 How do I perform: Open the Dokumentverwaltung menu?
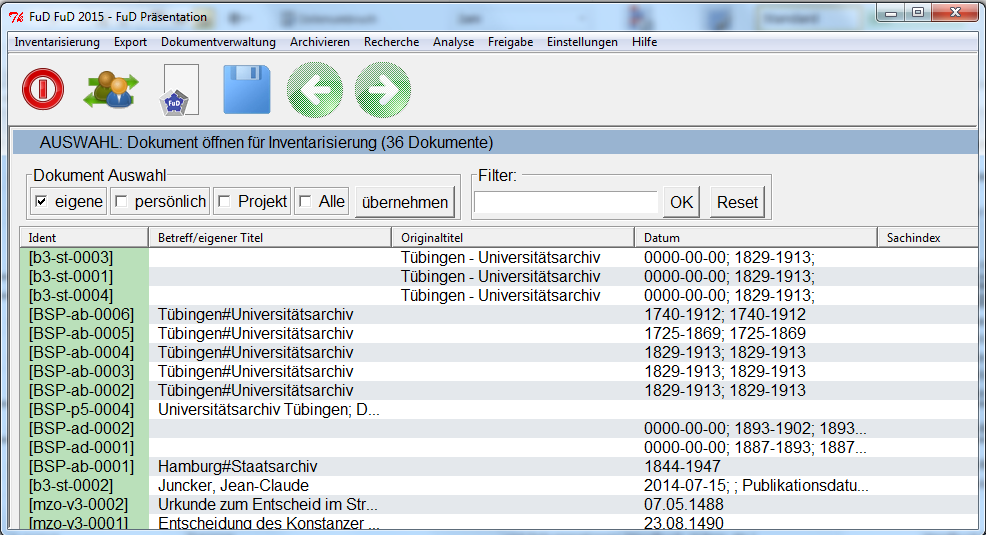click(218, 42)
